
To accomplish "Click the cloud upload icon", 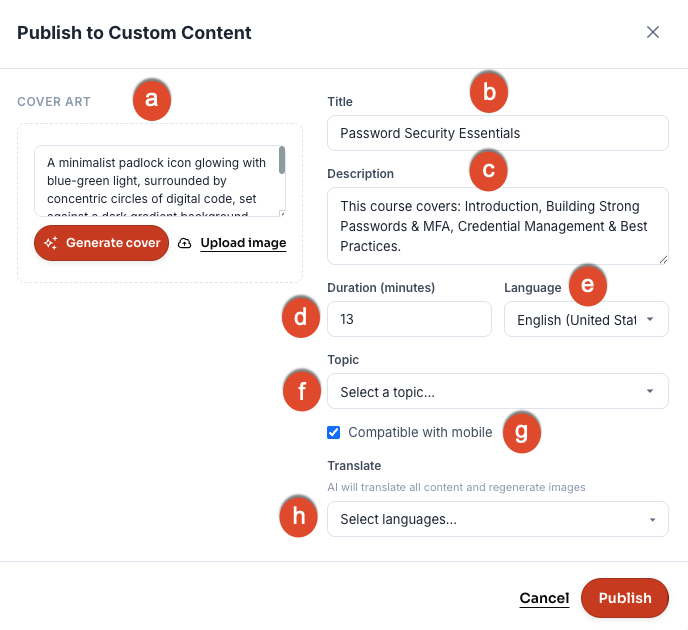I will tap(185, 243).
